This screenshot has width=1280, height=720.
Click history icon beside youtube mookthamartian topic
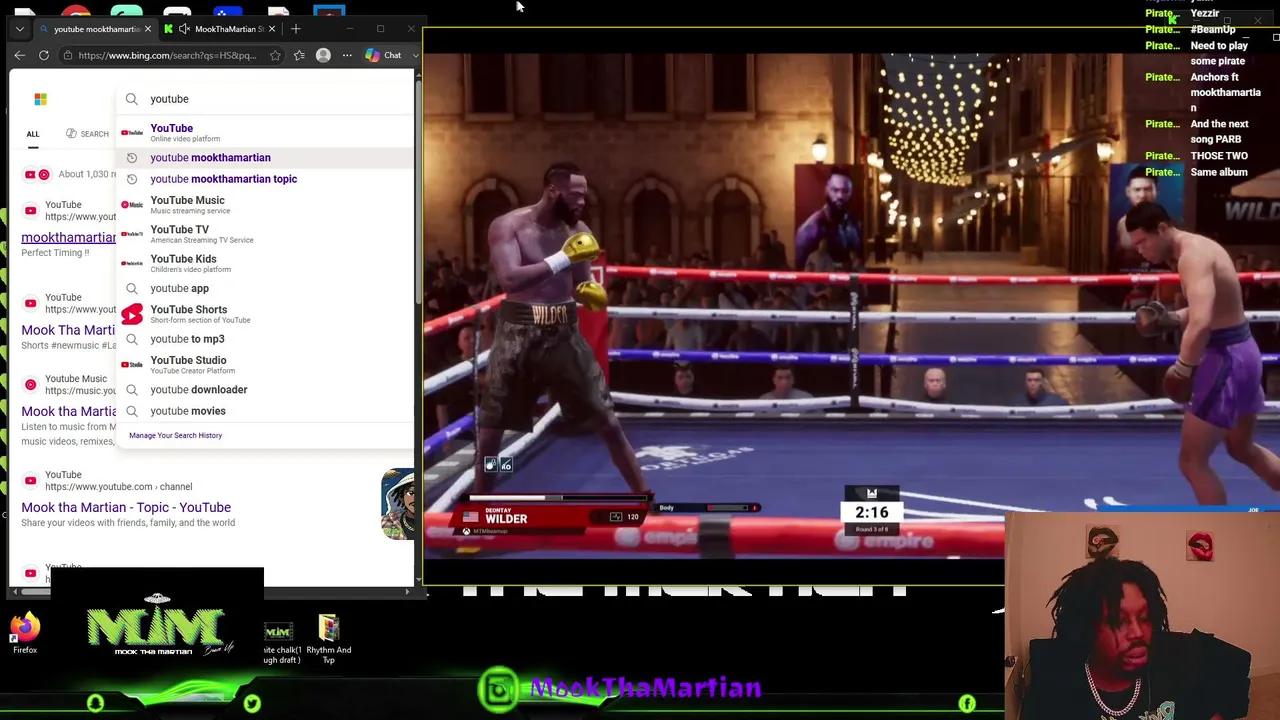click(x=132, y=179)
